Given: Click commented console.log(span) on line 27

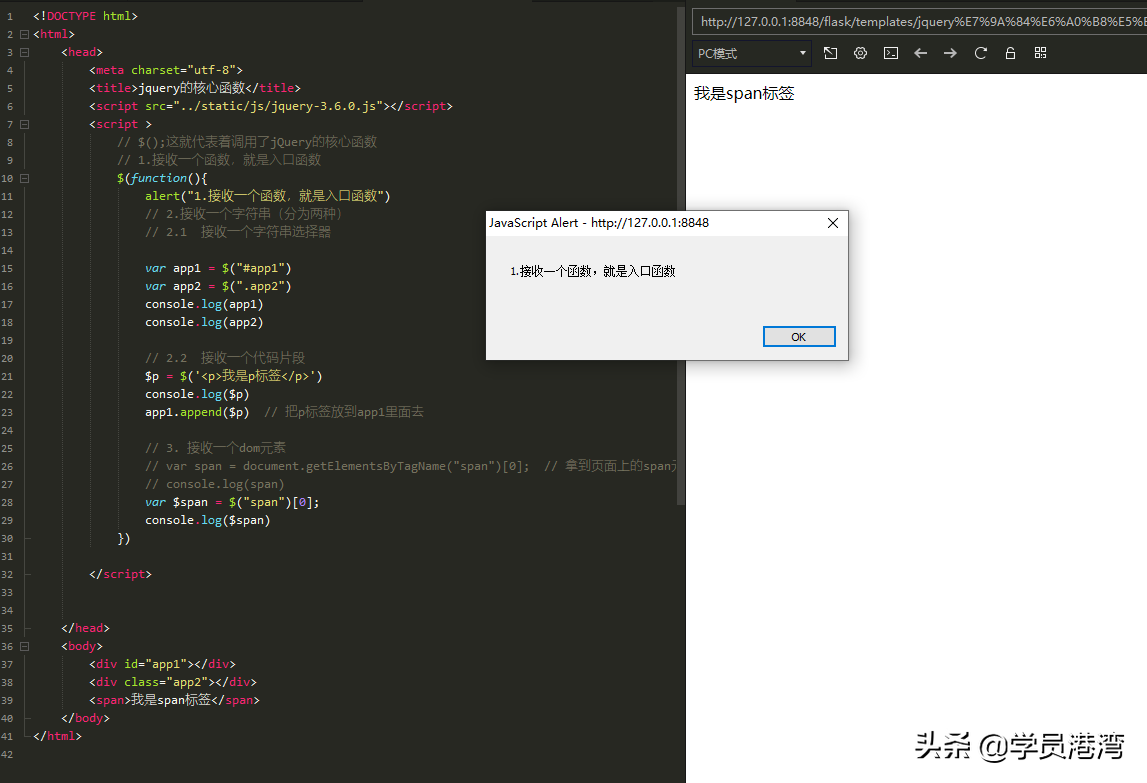Looking at the screenshot, I should click(x=214, y=484).
